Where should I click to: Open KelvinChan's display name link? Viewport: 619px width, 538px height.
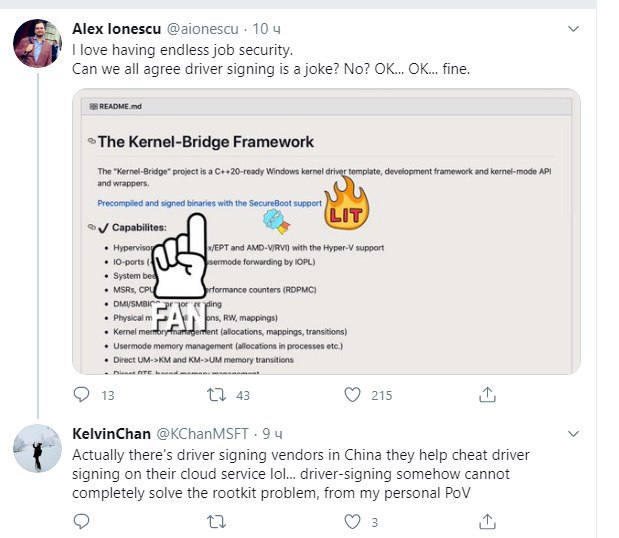point(111,435)
